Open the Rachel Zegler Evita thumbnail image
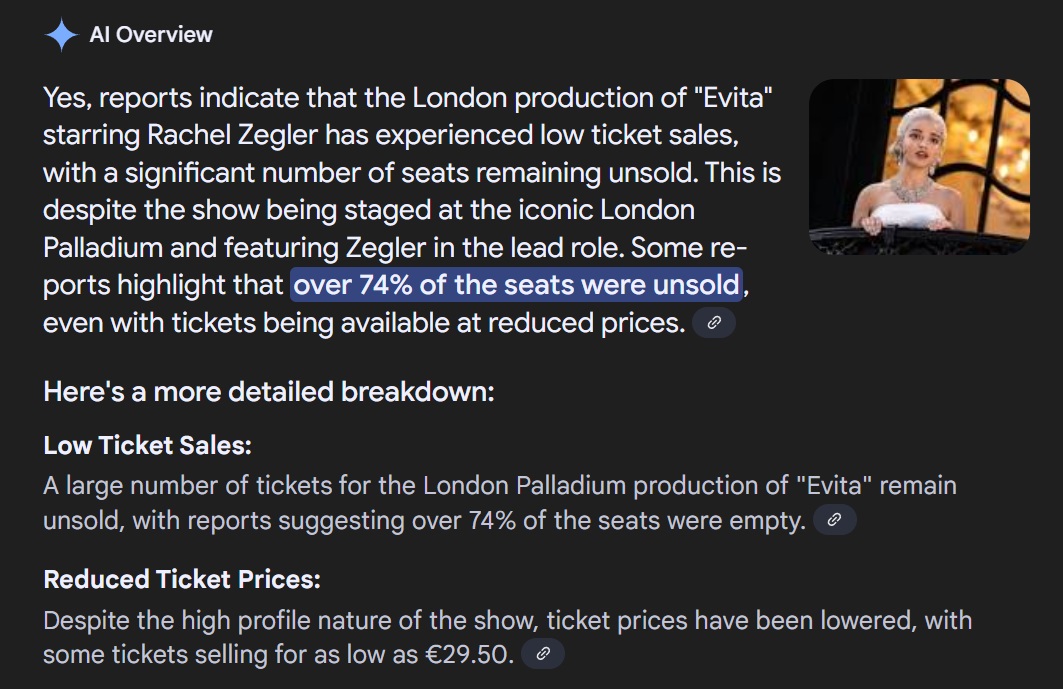This screenshot has height=689, width=1063. click(919, 166)
